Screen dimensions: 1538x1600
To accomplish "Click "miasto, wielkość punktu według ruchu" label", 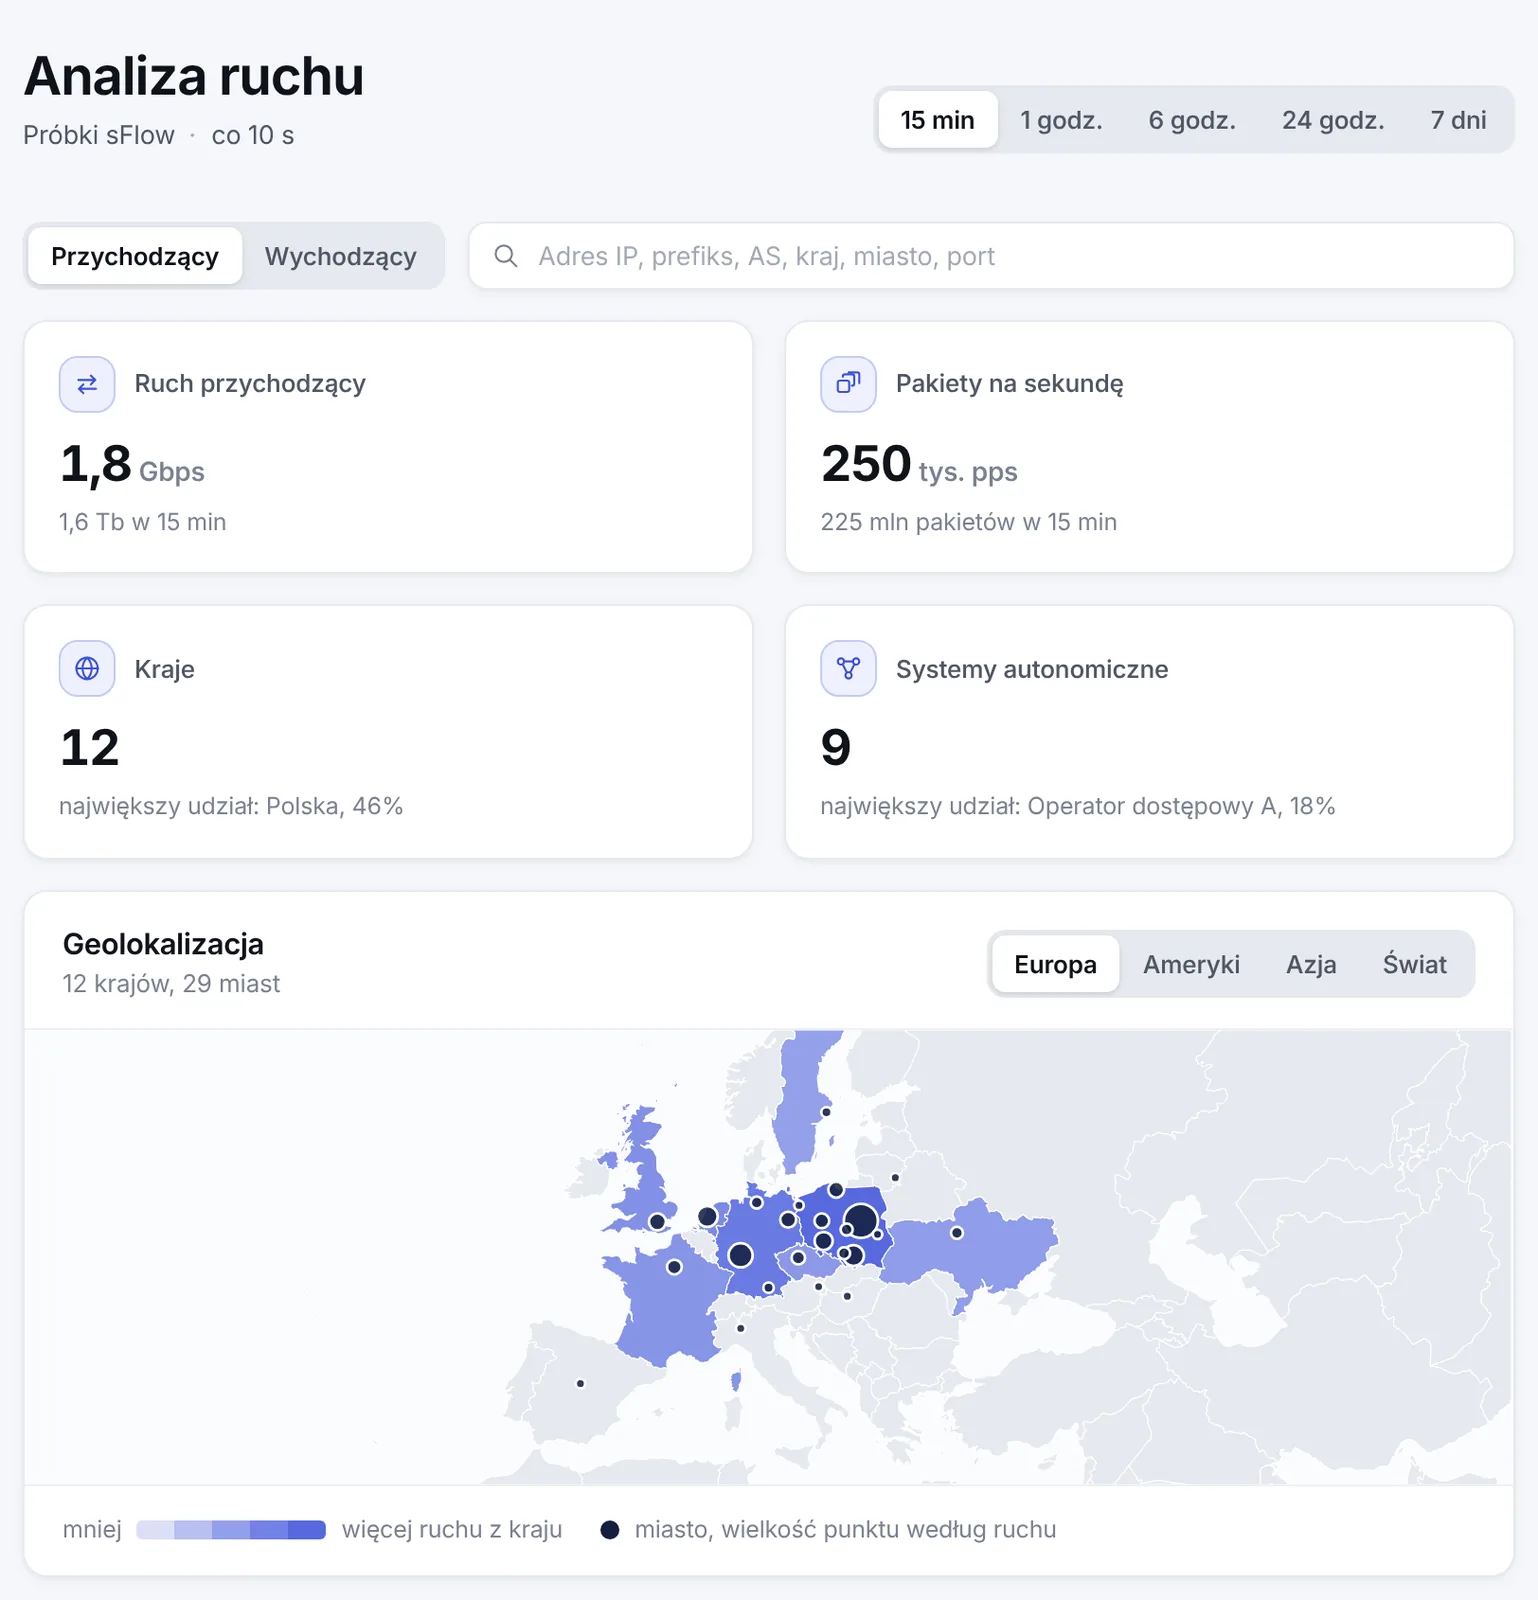I will point(845,1529).
